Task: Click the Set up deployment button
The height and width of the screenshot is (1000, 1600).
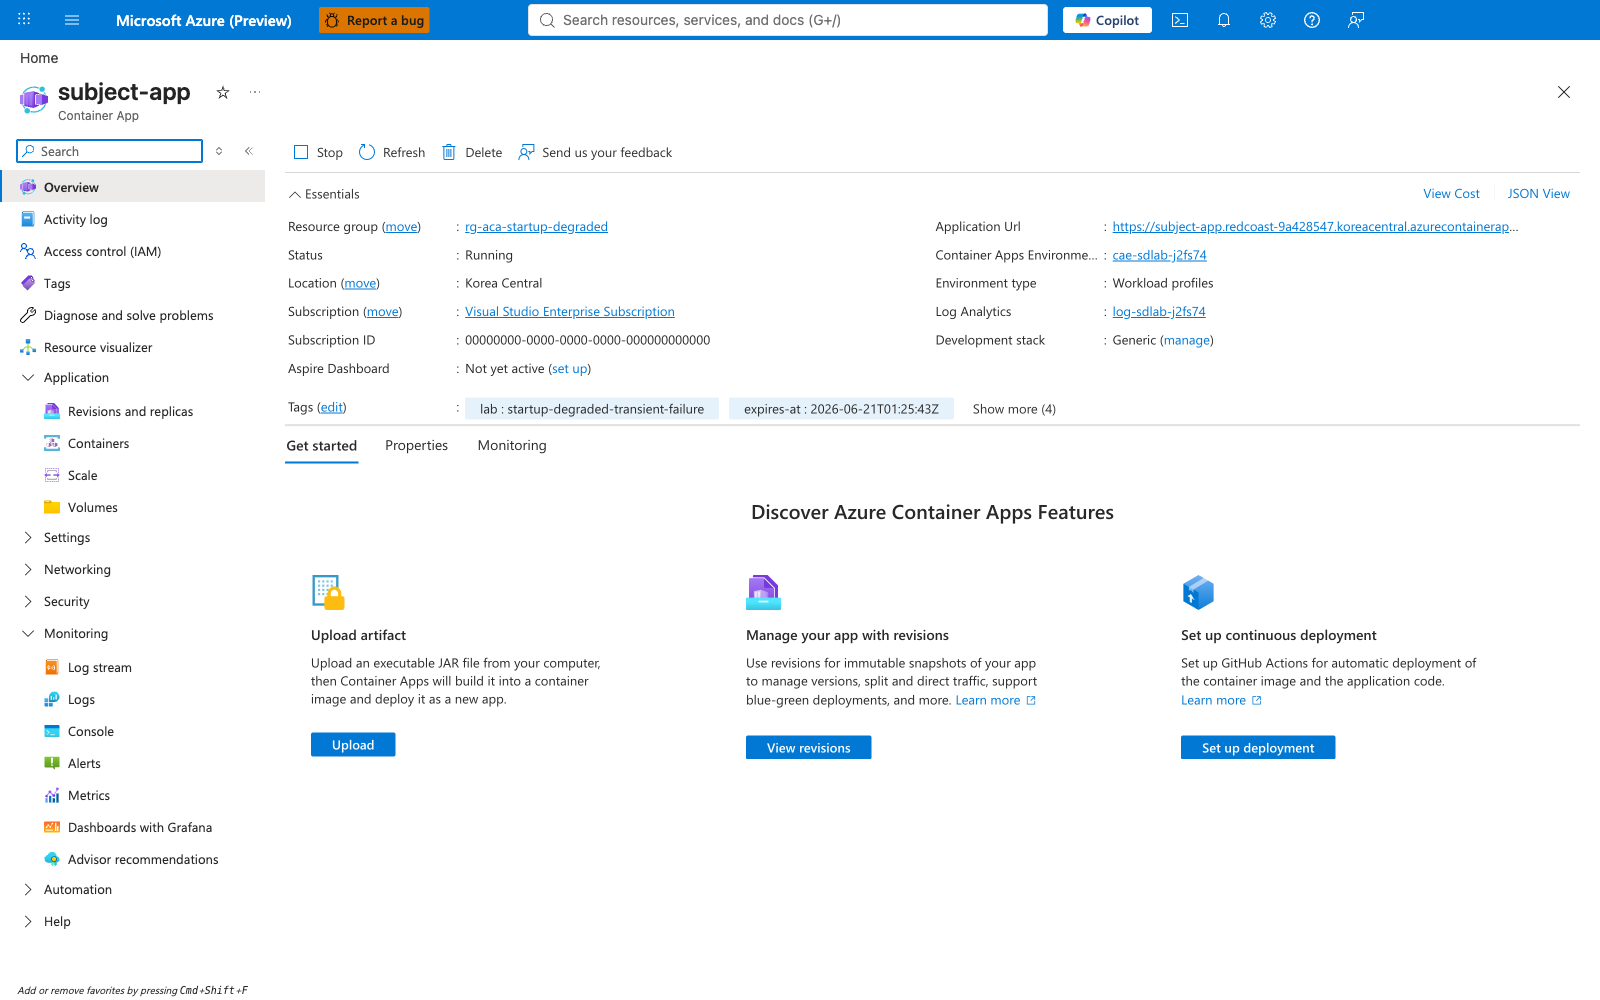Action: point(1258,748)
